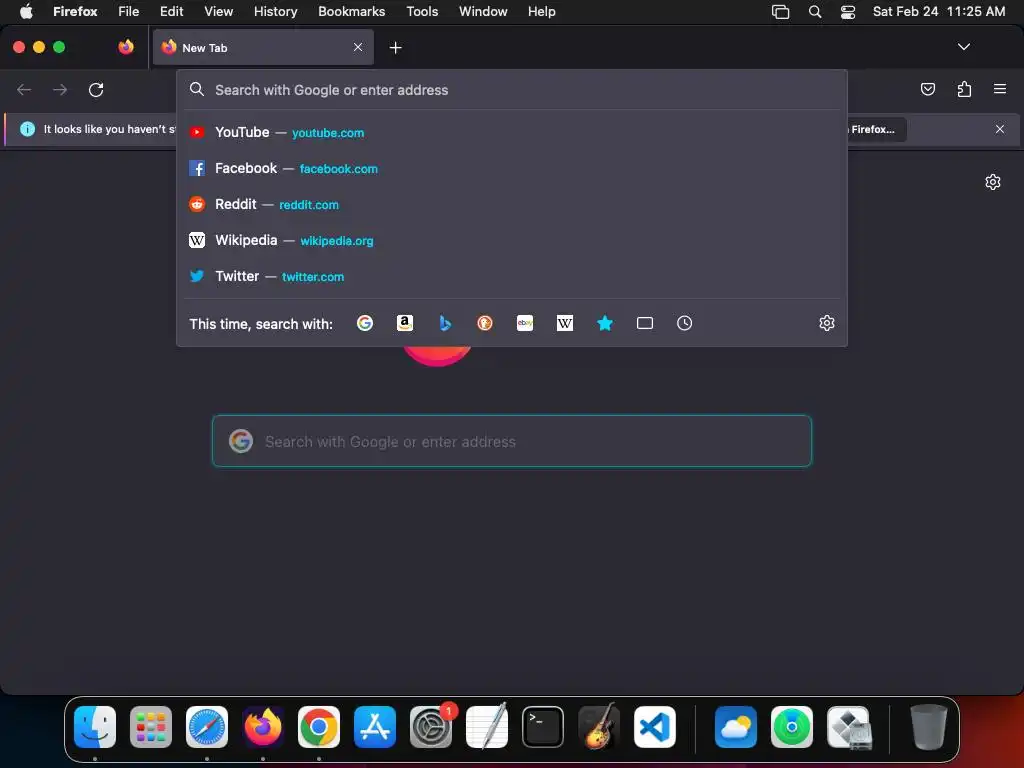Open the Help menu
Viewport: 1024px width, 768px height.
(541, 12)
